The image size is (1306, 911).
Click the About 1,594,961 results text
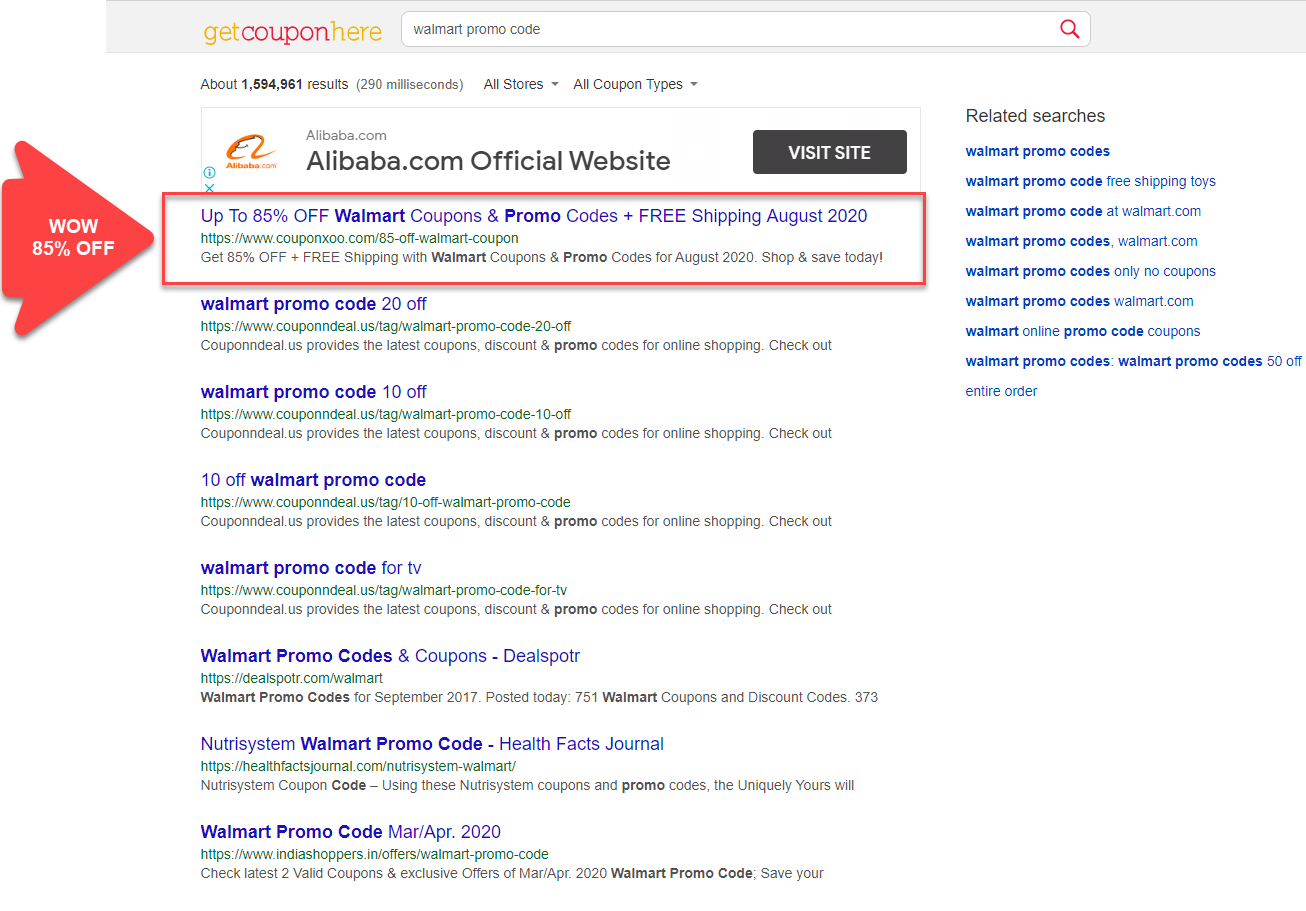click(x=274, y=84)
